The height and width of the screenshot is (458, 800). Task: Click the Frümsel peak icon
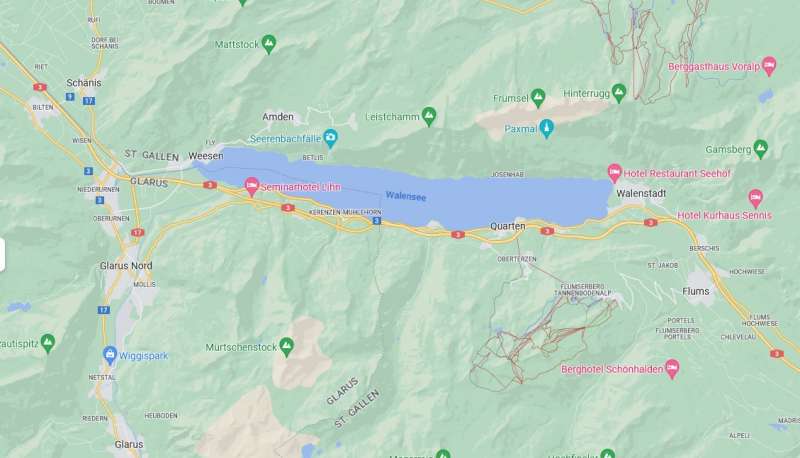(538, 98)
